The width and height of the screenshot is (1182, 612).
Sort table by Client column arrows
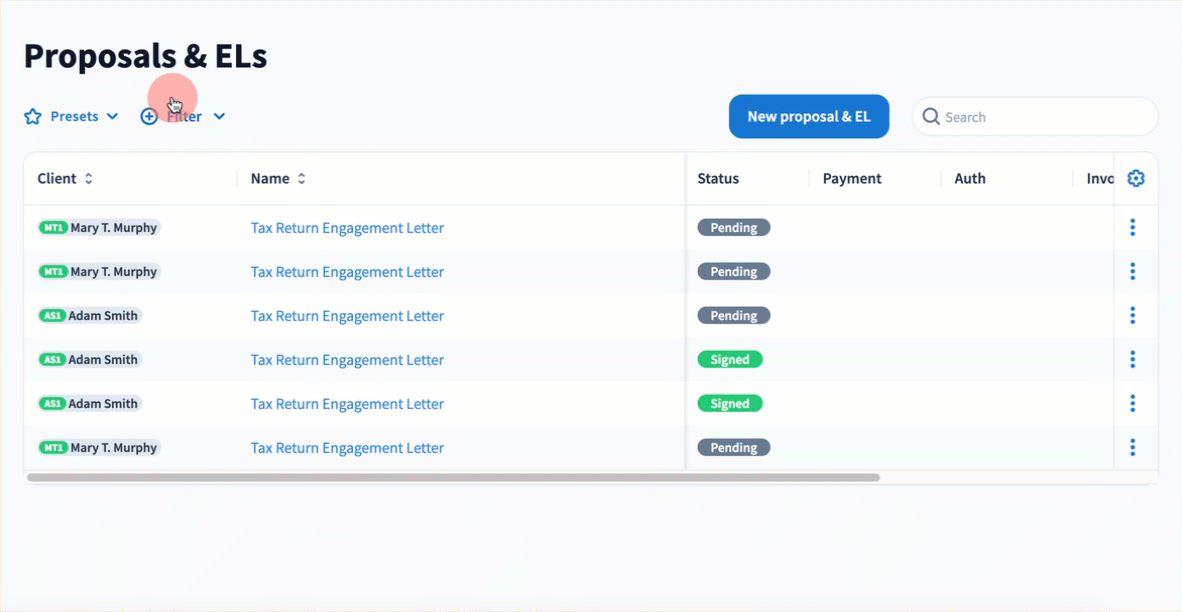coord(88,179)
